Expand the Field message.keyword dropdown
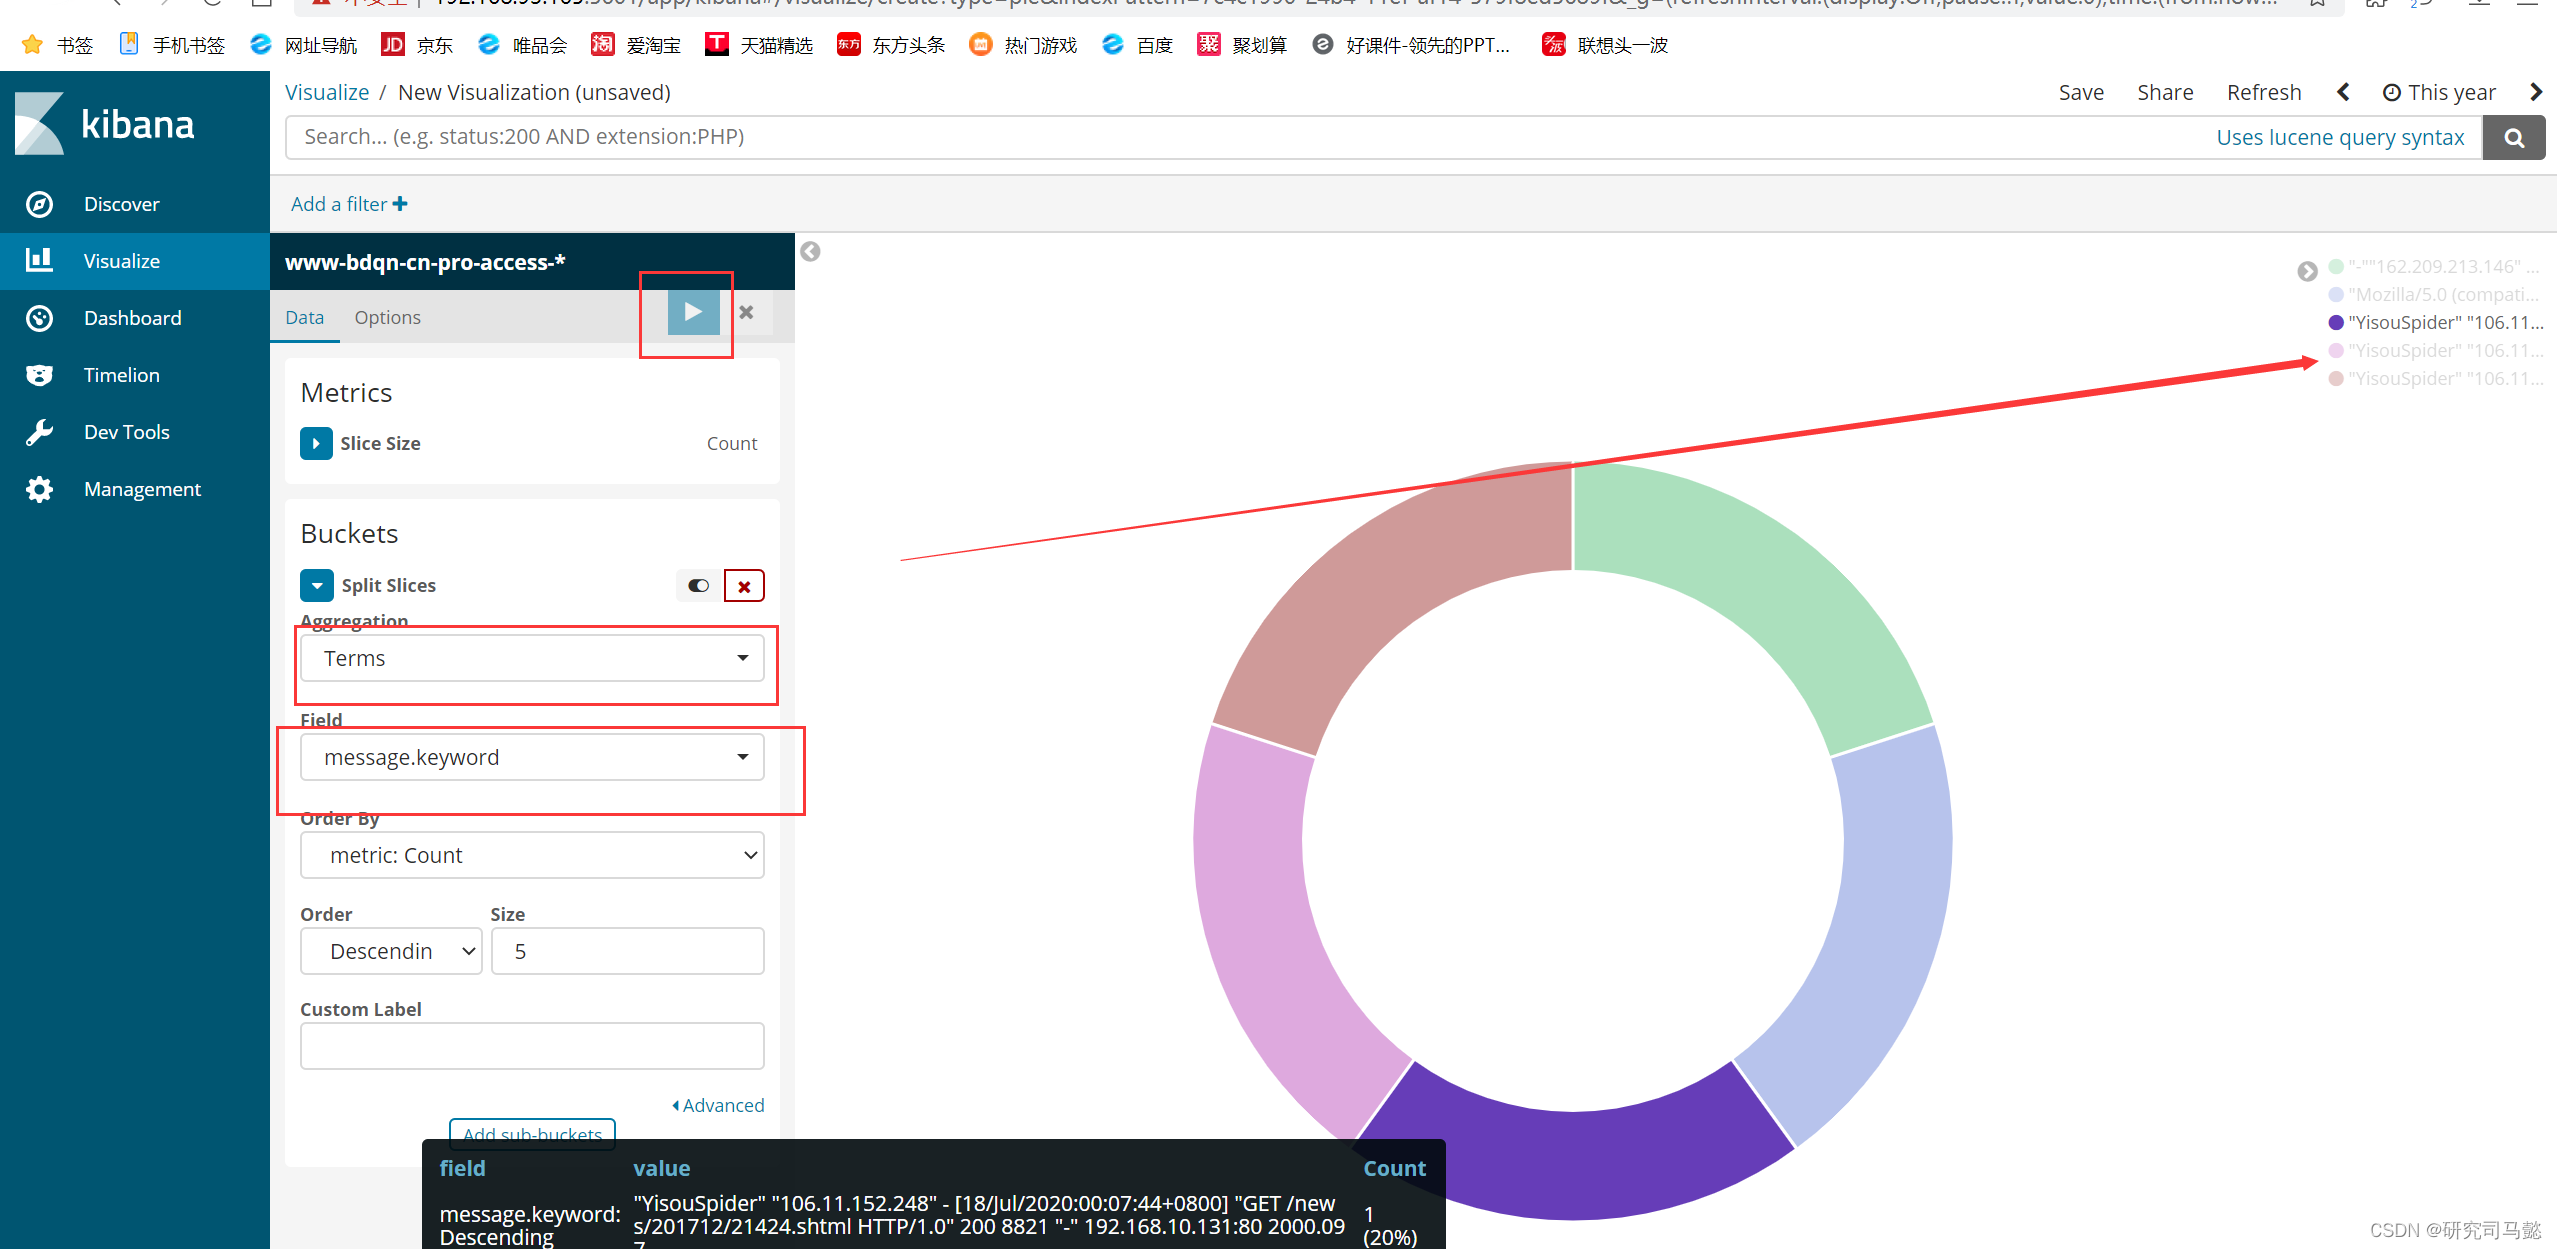 pyautogui.click(x=744, y=757)
